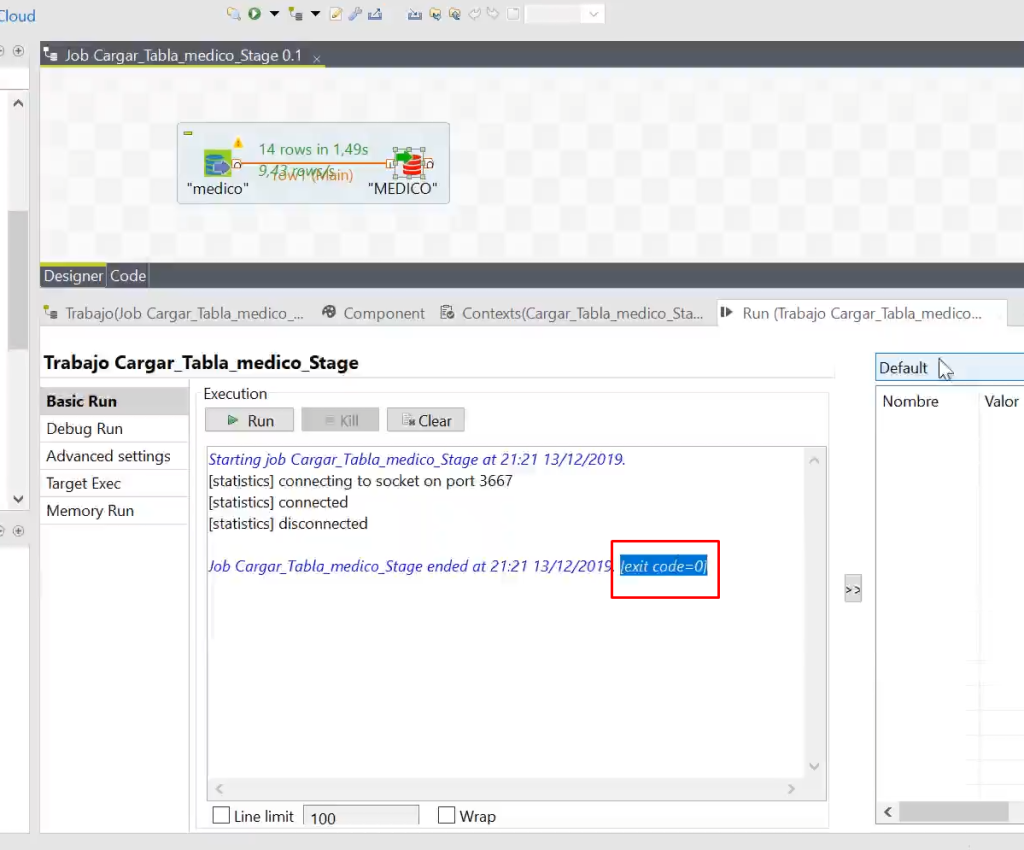Viewport: 1024px width, 850px height.
Task: Click the console scroll down arrow
Action: coord(814,766)
